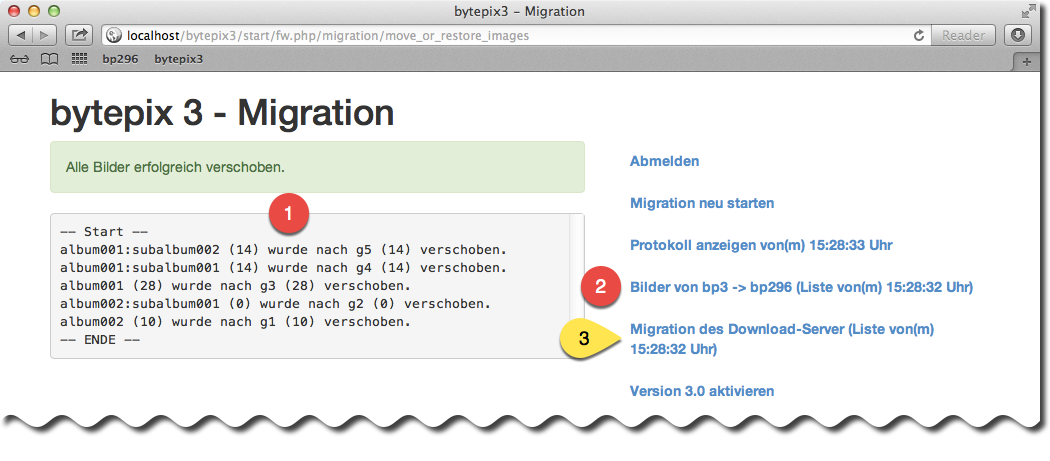Screen dimensions: 1050x461
Task: Open Migration des Download-Server link
Action: (x=781, y=339)
